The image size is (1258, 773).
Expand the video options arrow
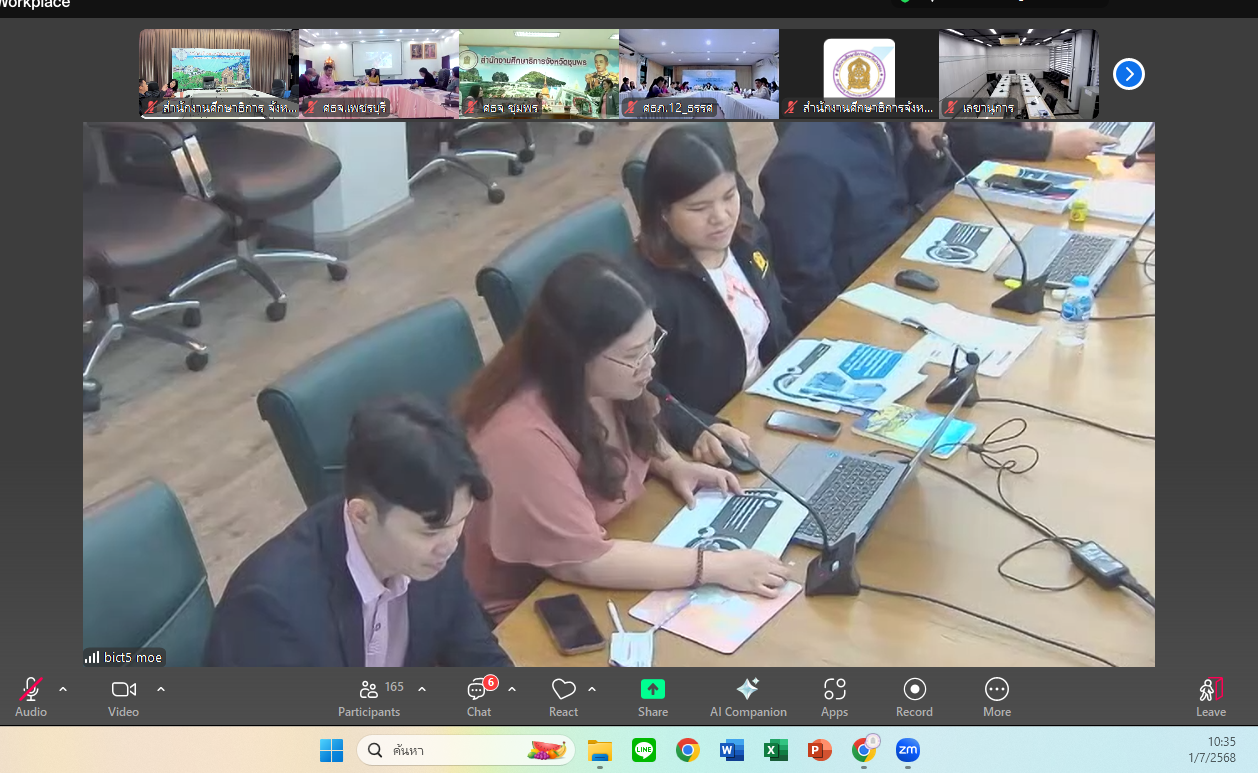tap(161, 689)
